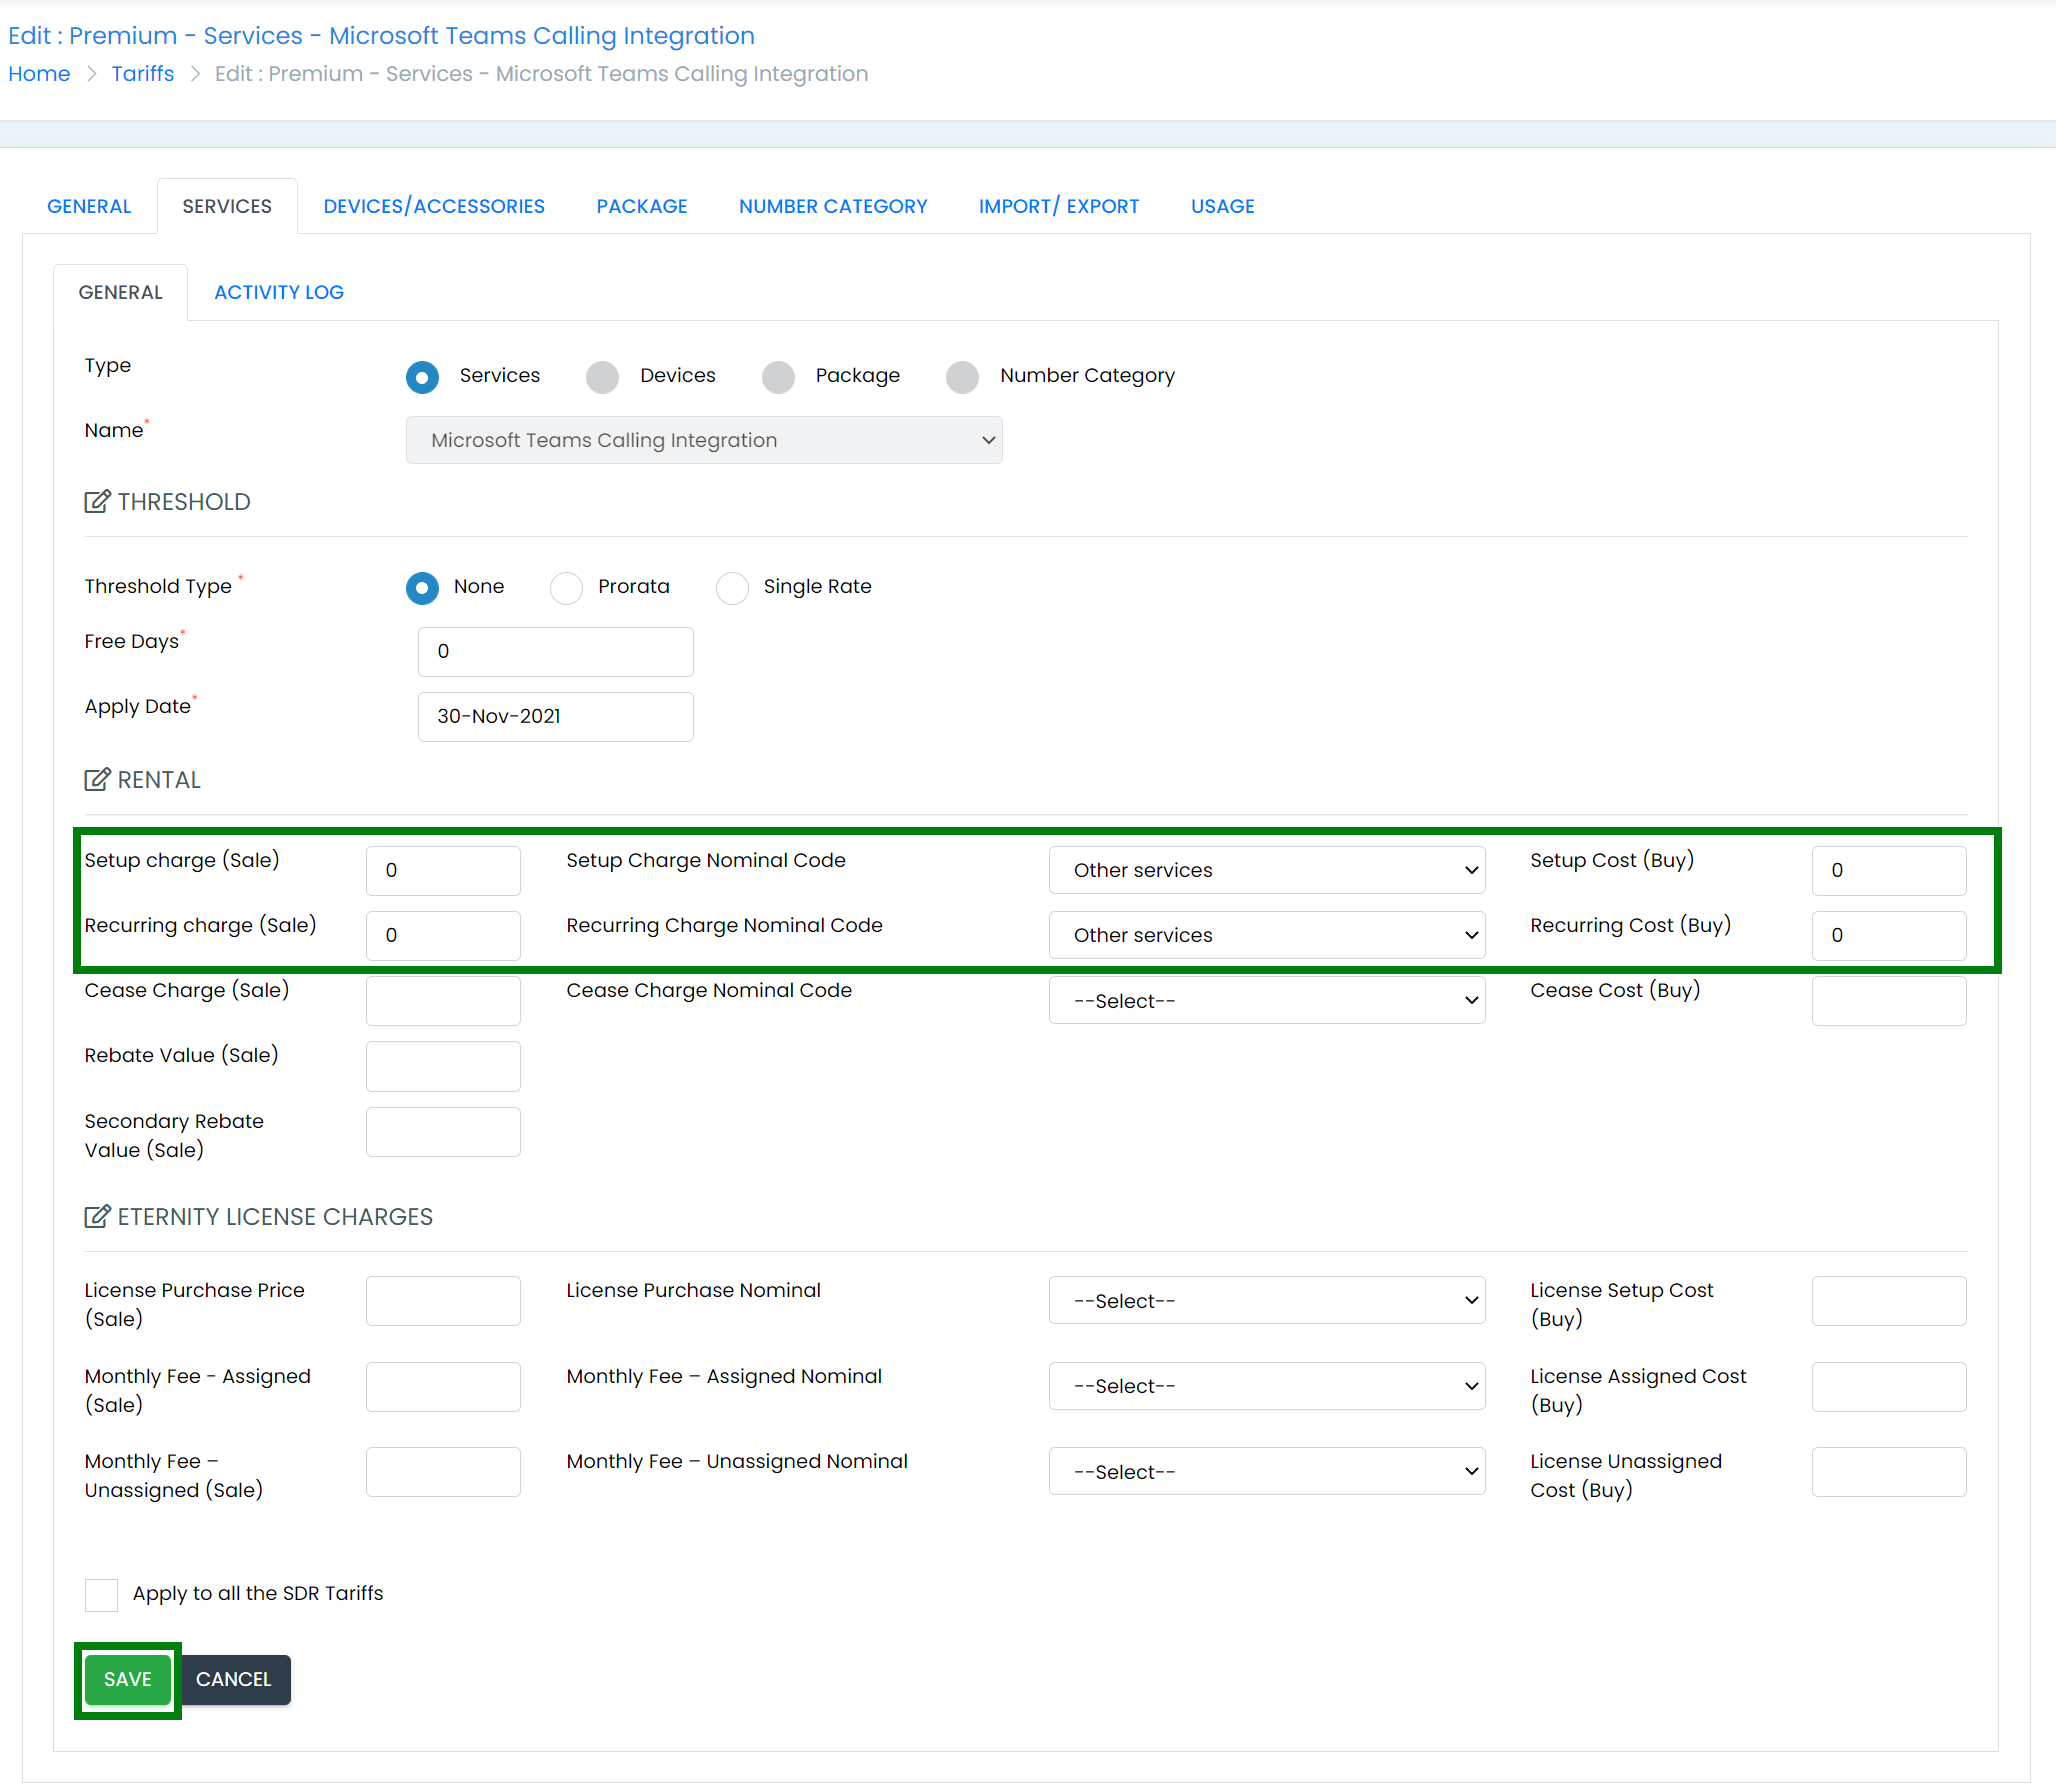Click the Rental section edit icon

coord(97,780)
